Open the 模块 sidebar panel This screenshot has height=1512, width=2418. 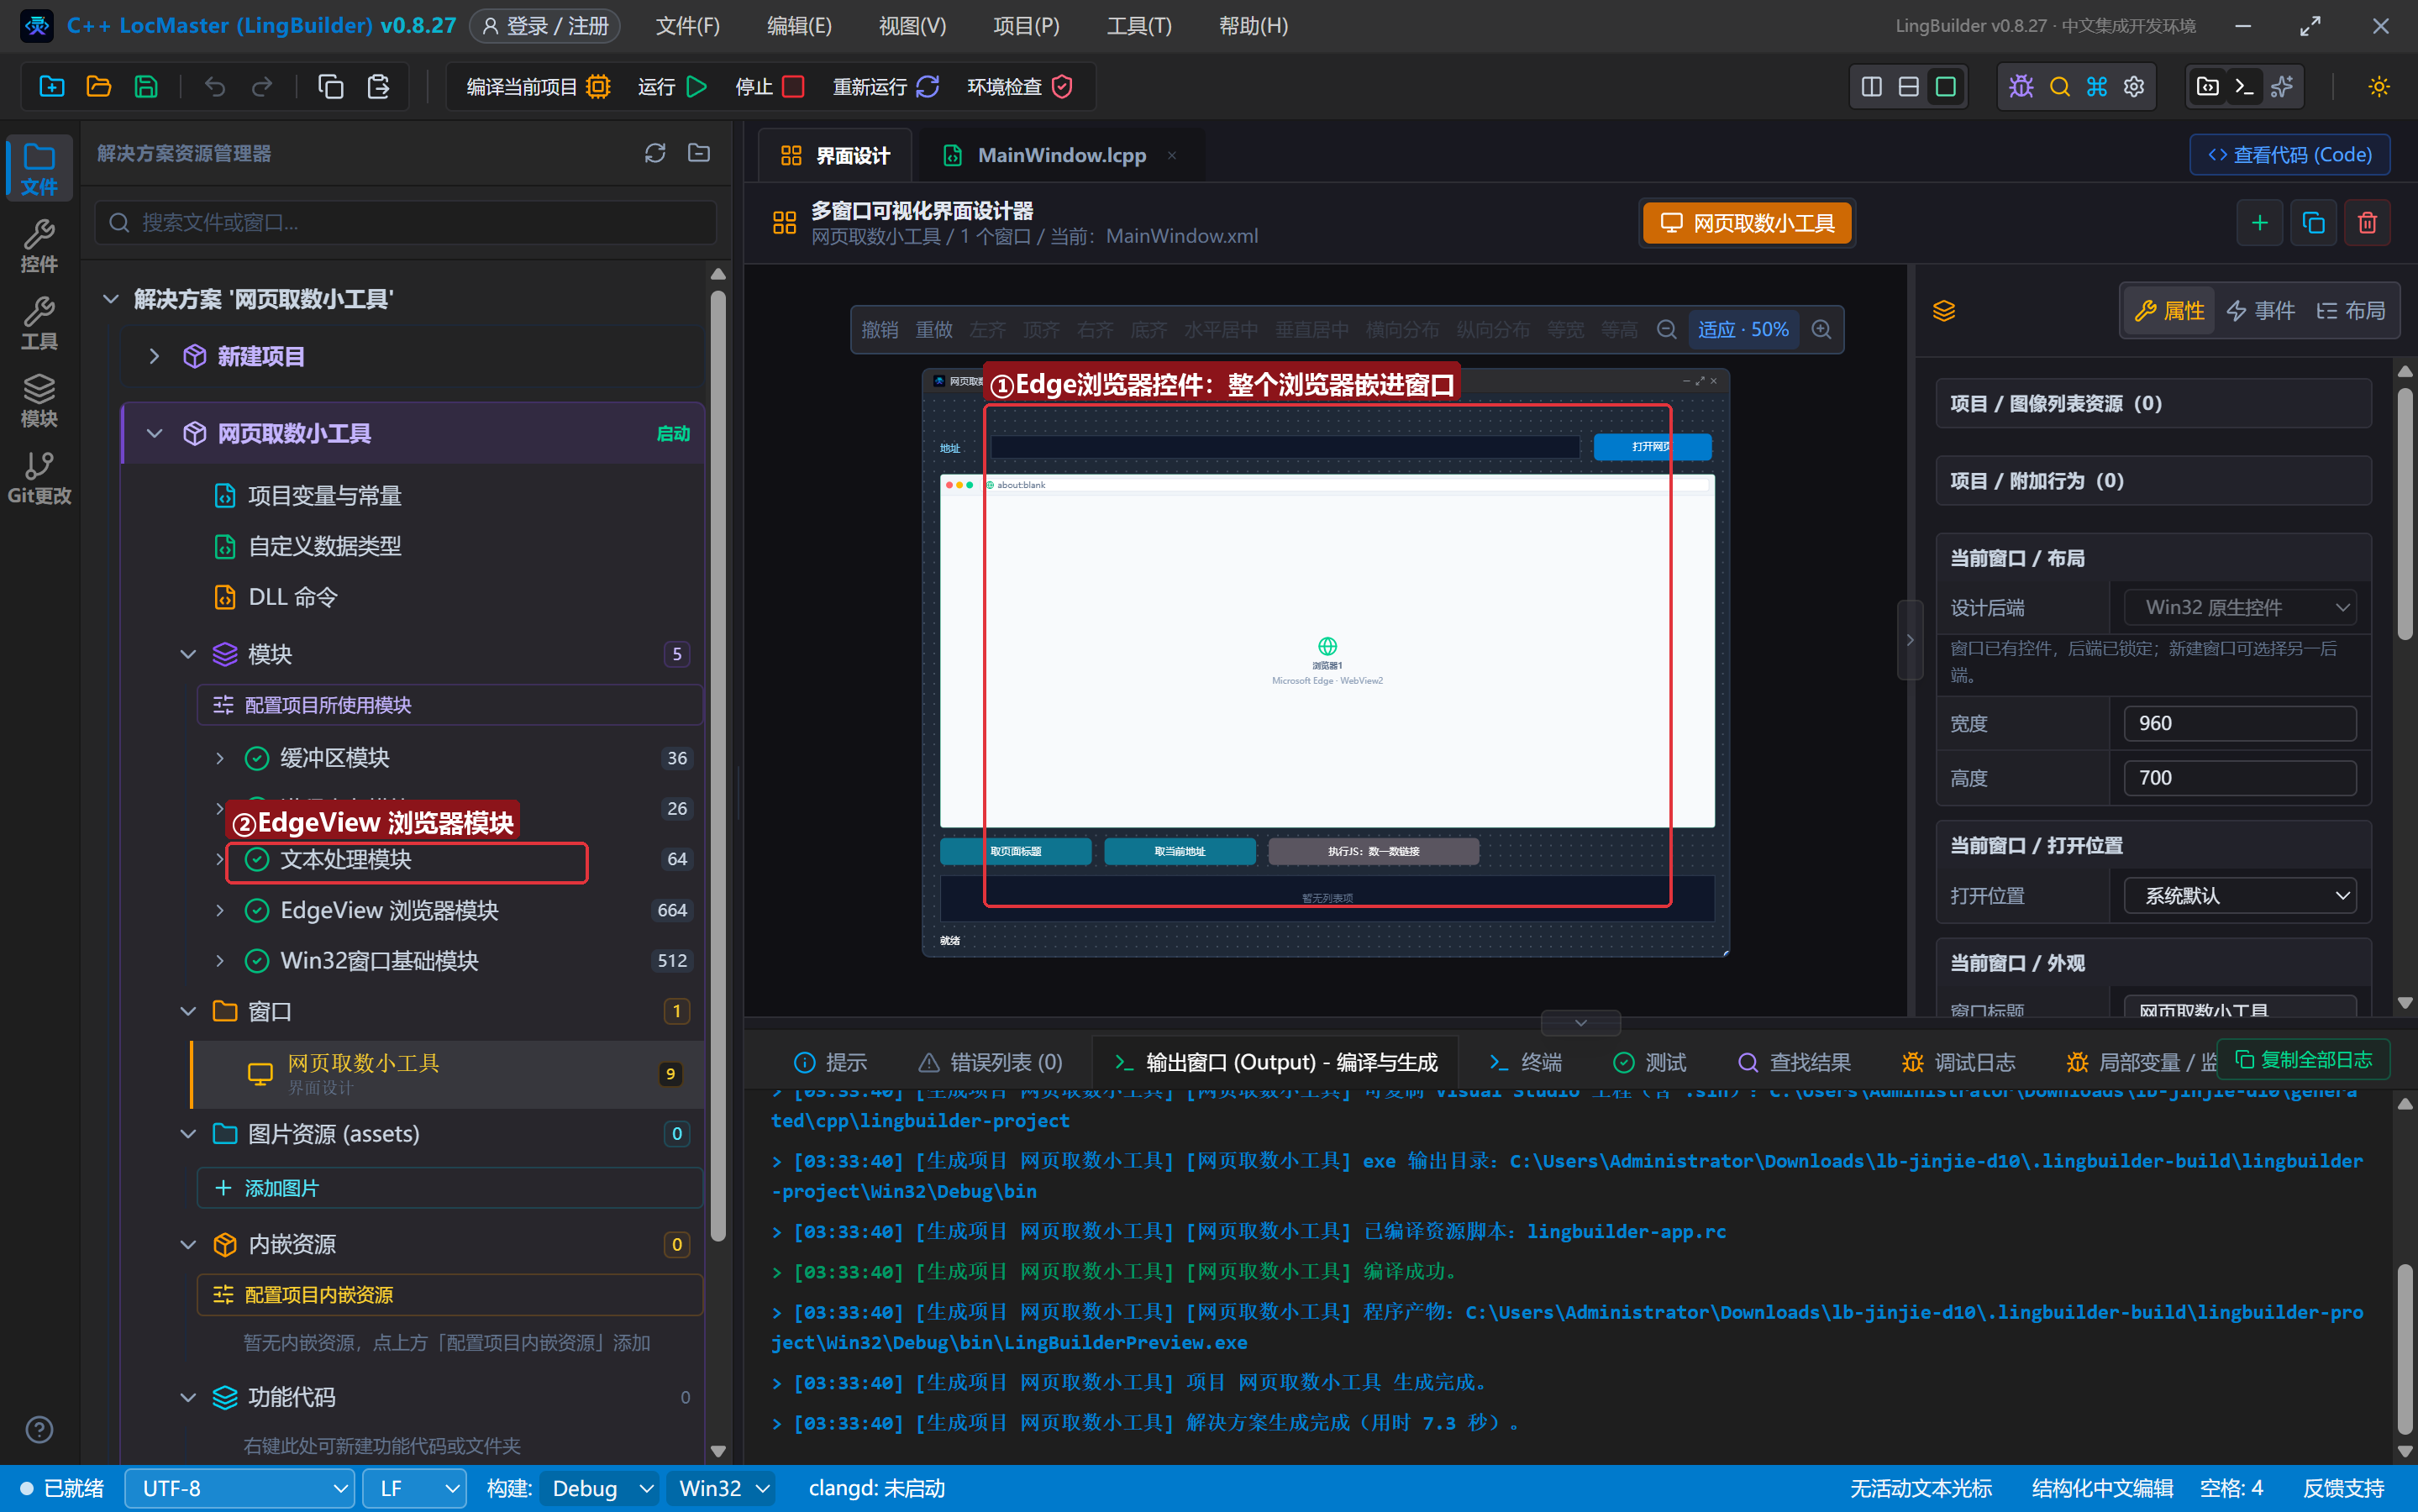click(39, 400)
